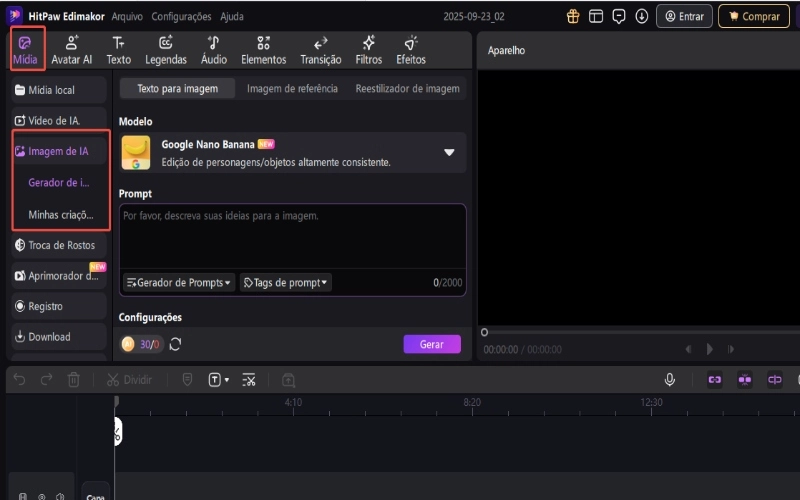Open the Download section in sidebar
This screenshot has height=500, width=800.
[x=59, y=337]
